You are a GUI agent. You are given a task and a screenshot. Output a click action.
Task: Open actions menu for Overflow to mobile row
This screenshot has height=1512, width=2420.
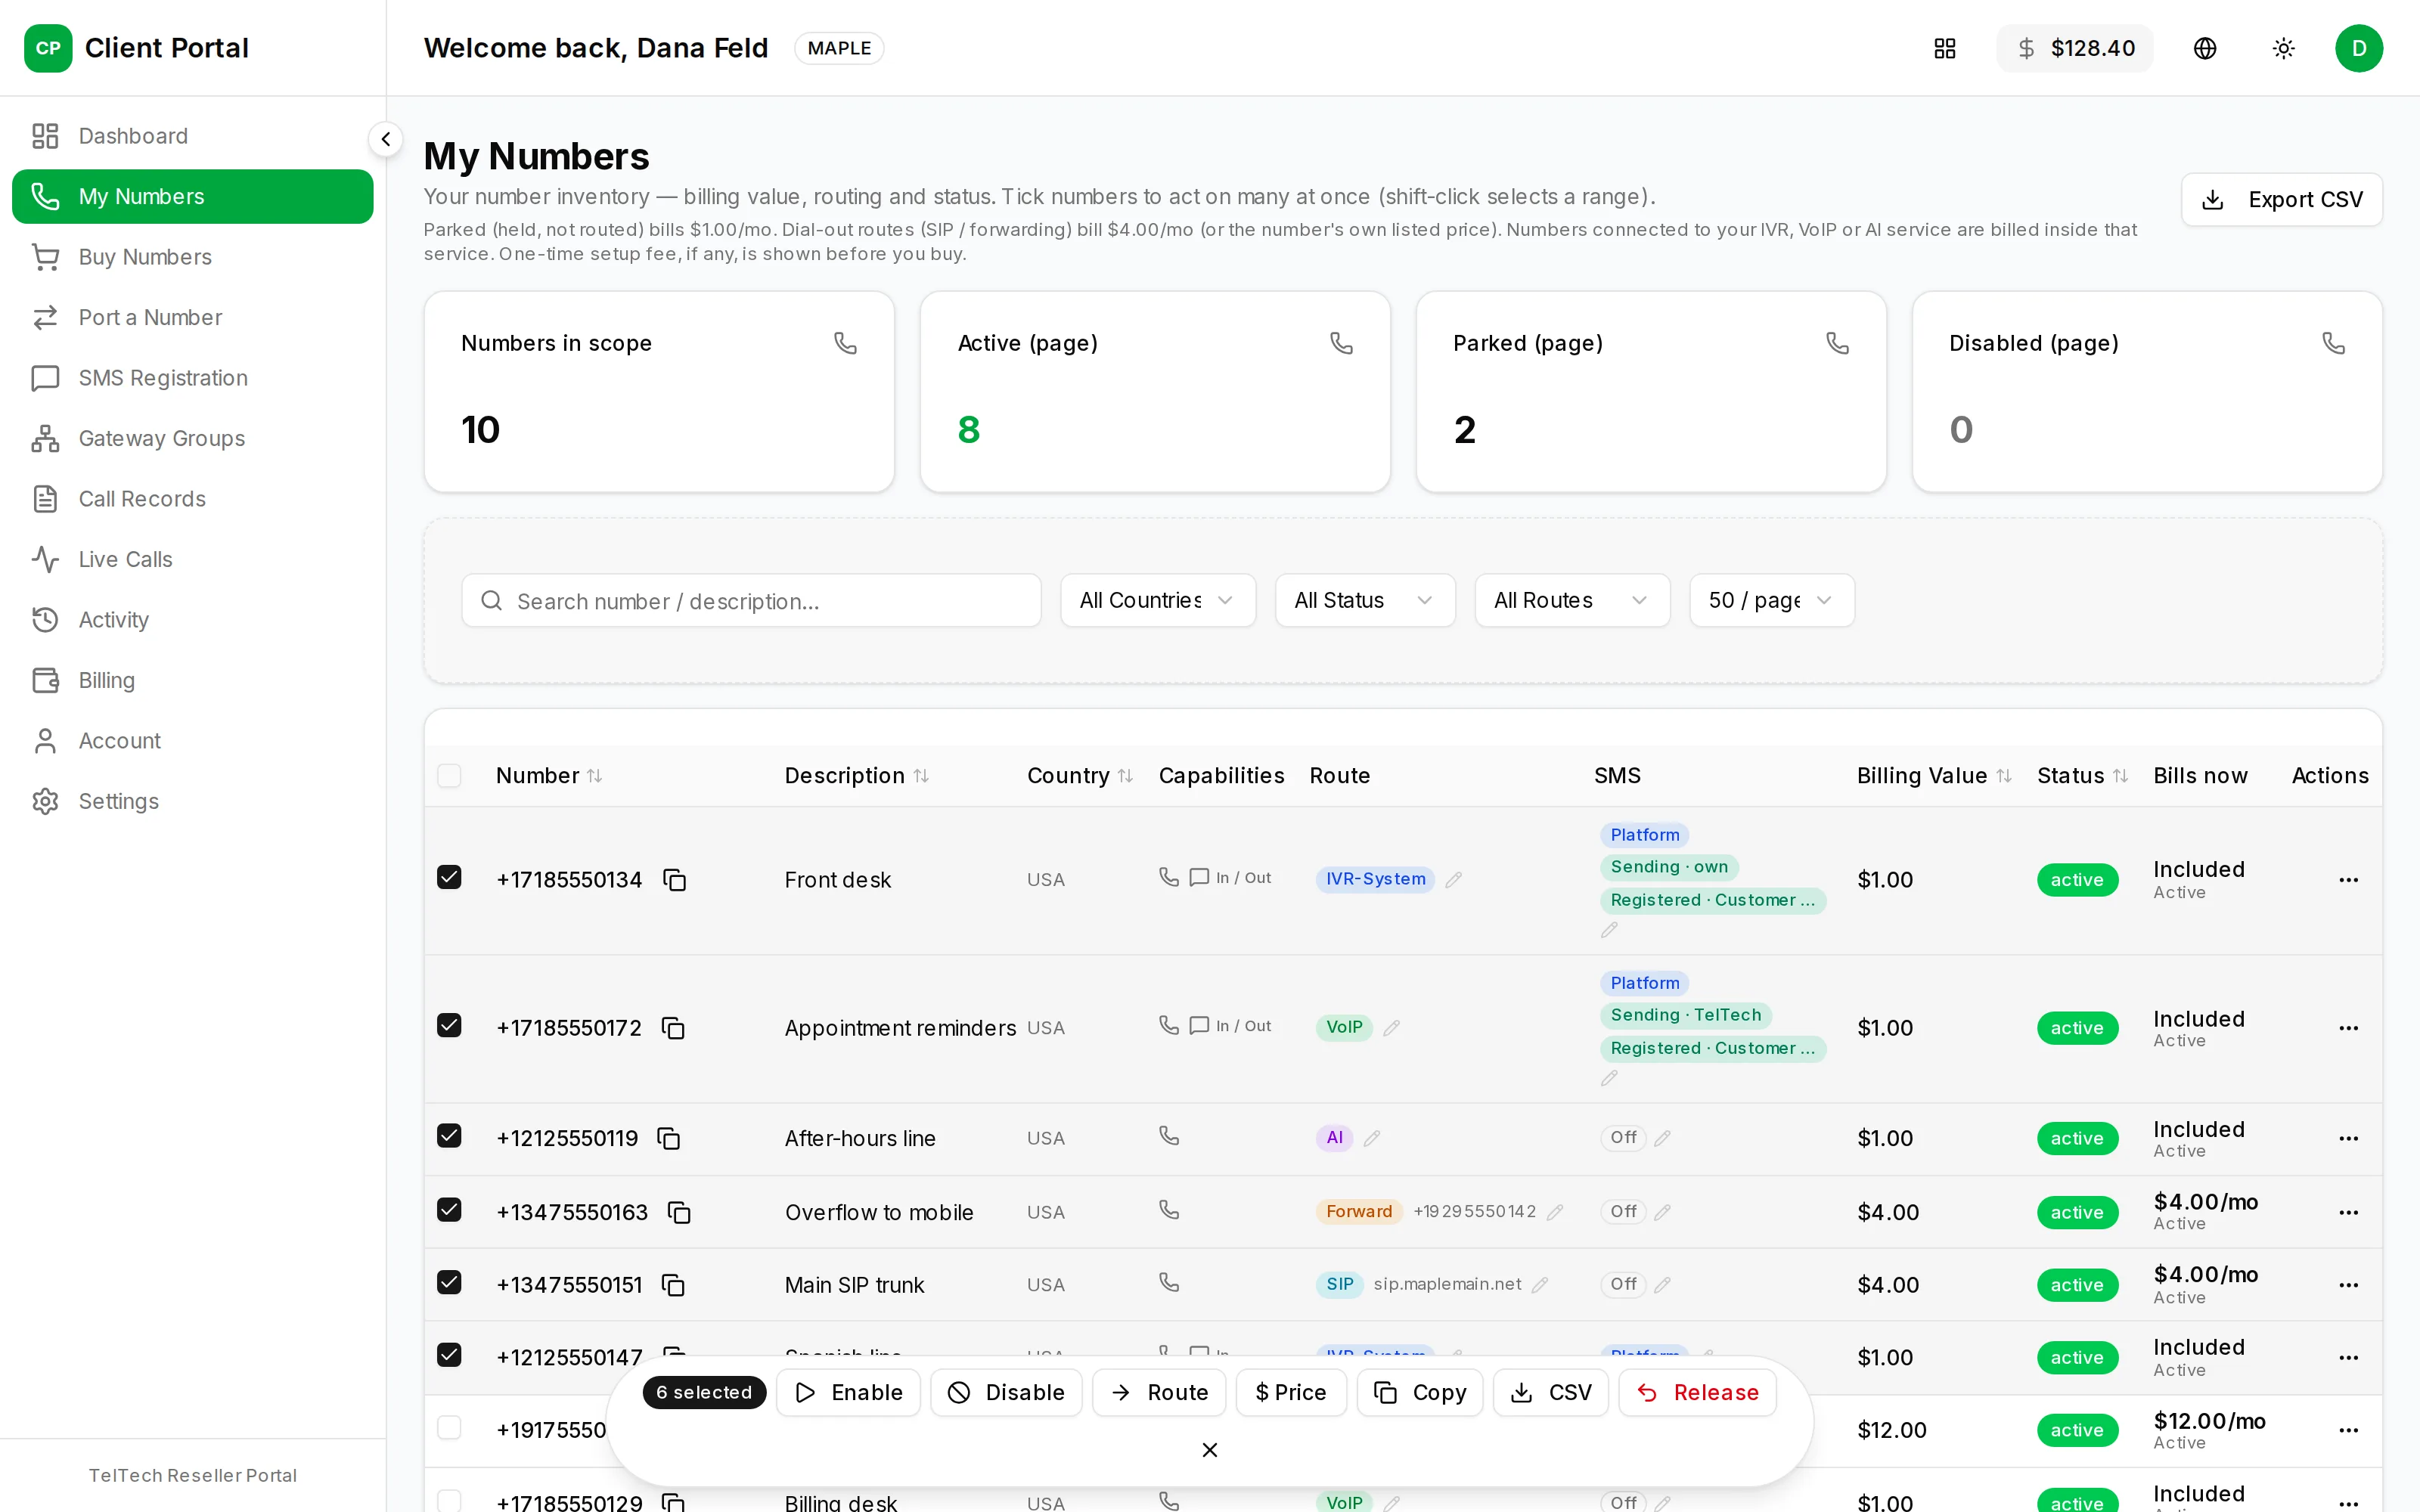coord(2349,1212)
